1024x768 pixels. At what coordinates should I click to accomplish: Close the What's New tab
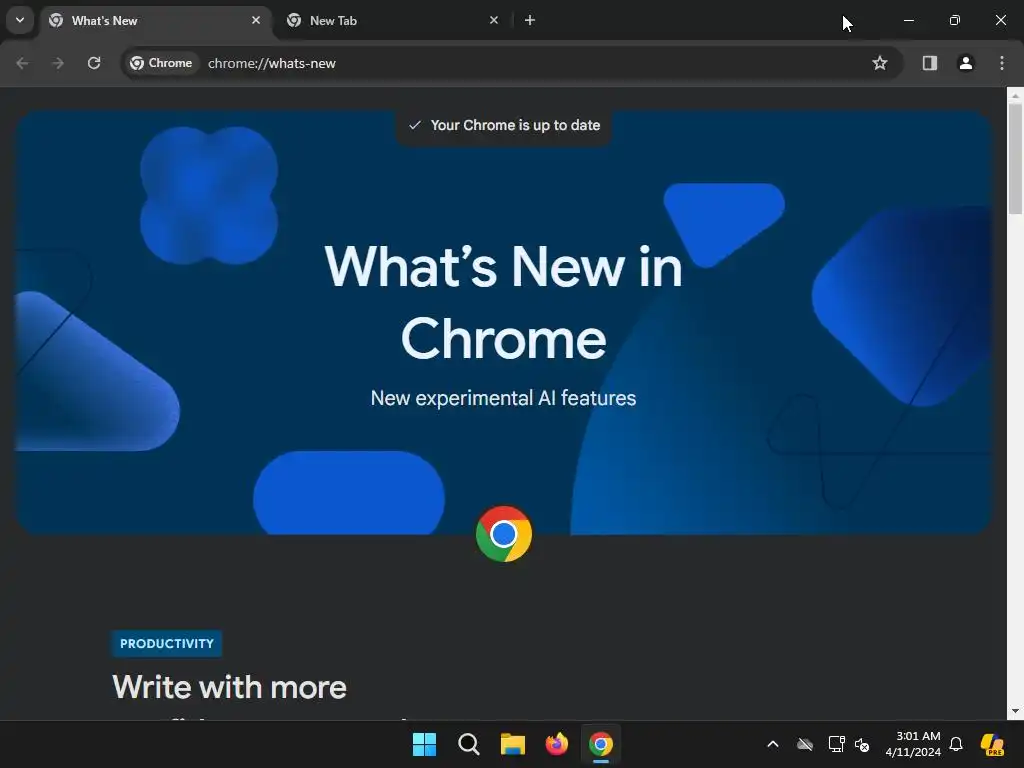pyautogui.click(x=256, y=20)
